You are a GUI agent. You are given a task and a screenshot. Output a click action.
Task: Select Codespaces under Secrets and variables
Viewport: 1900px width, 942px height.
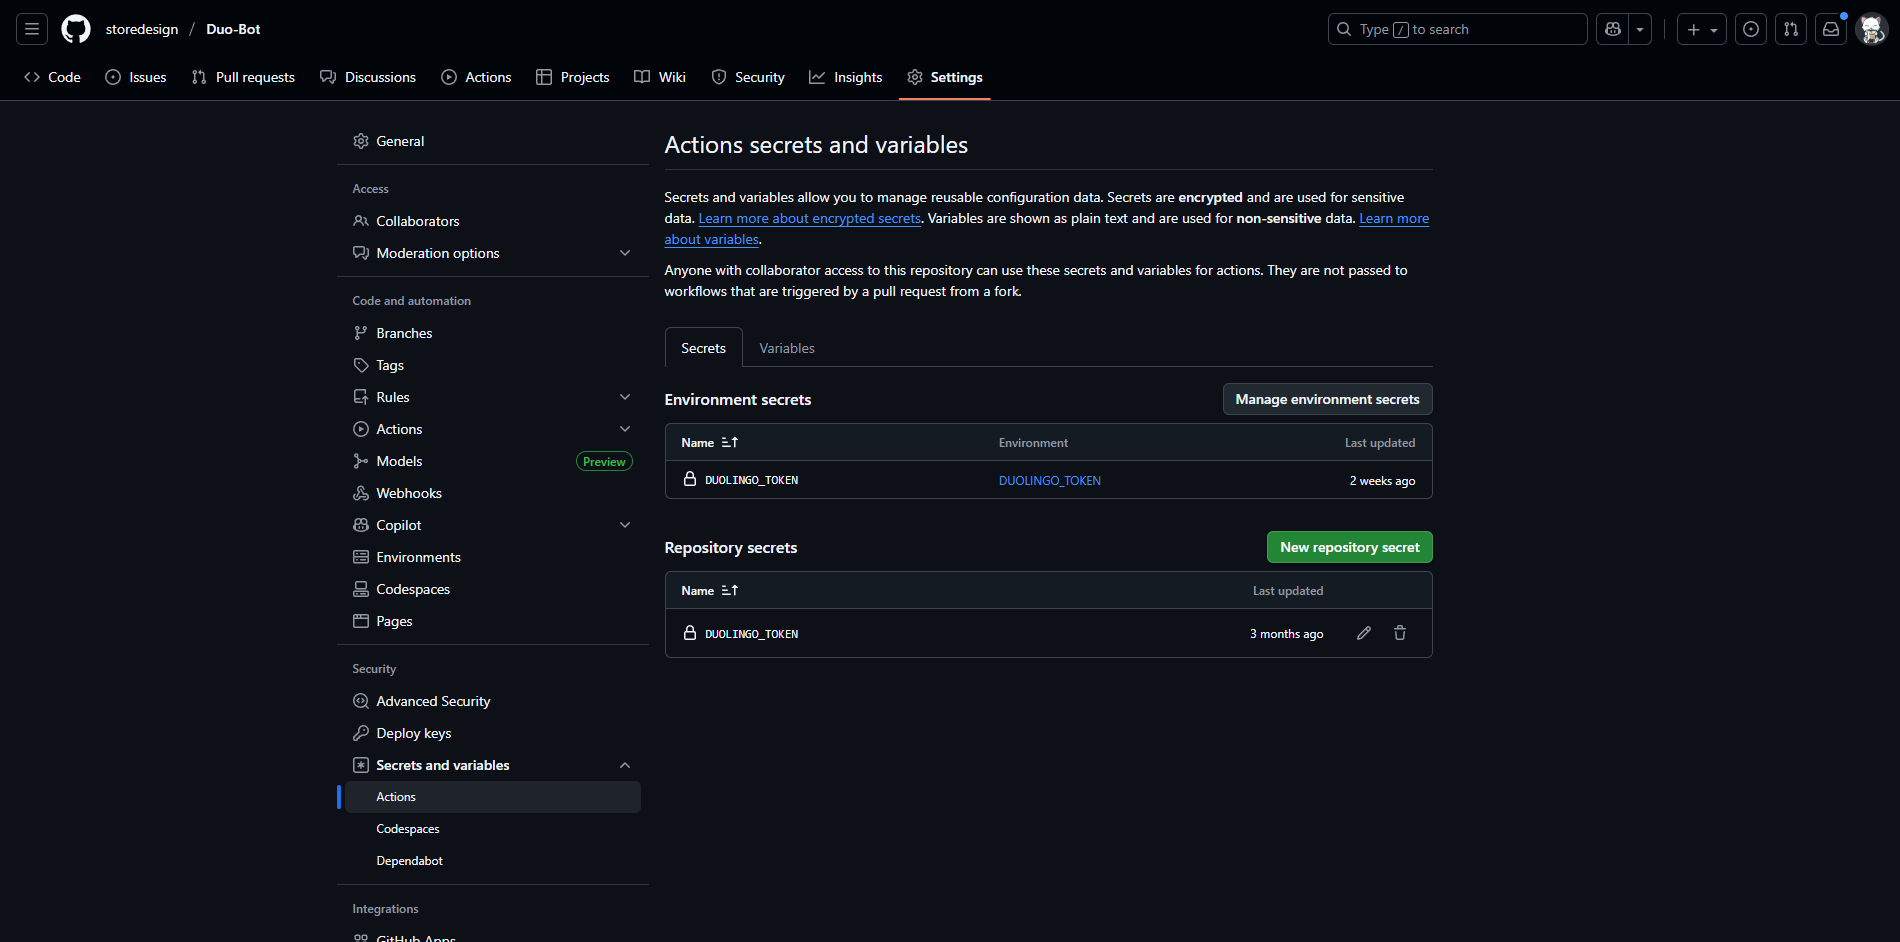[493, 829]
